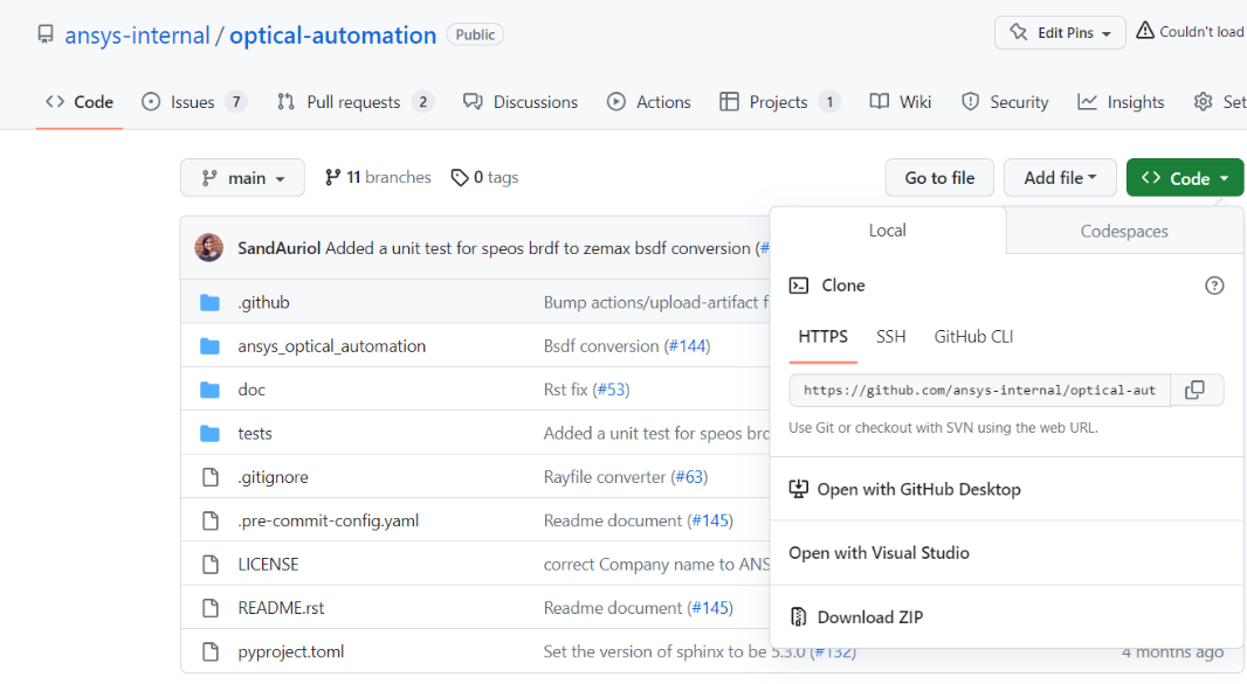Image resolution: width=1247 pixels, height=684 pixels.
Task: Open the Rayfile converter commit message
Action: pos(605,477)
